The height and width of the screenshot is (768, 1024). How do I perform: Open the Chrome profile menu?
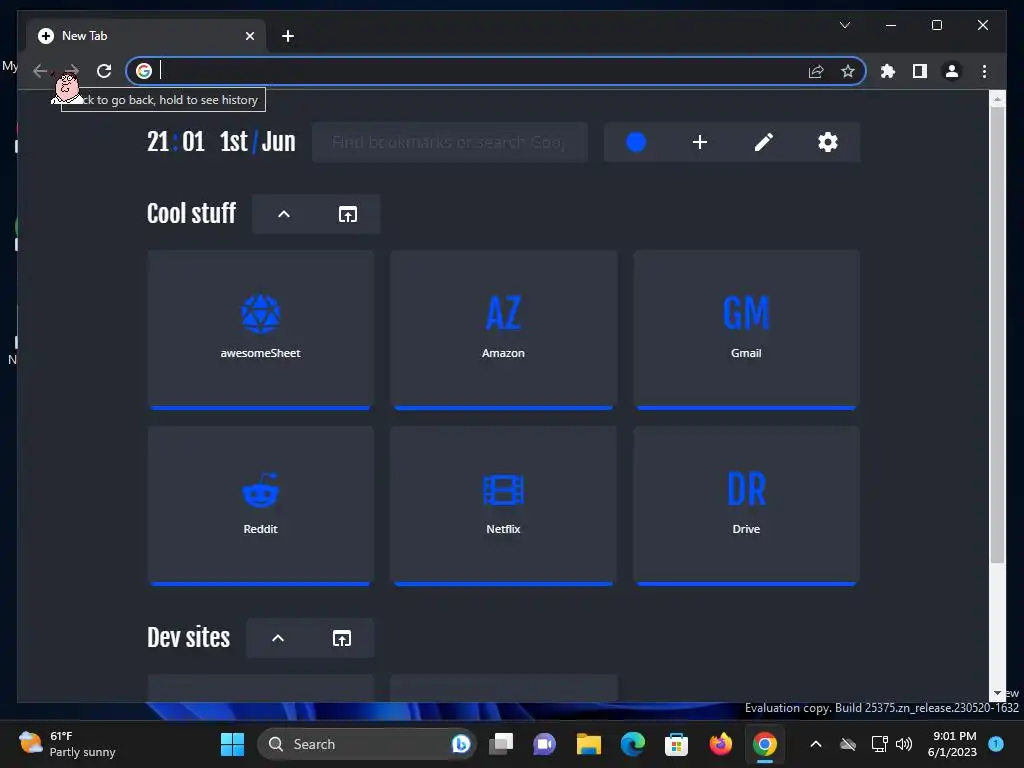pos(952,71)
